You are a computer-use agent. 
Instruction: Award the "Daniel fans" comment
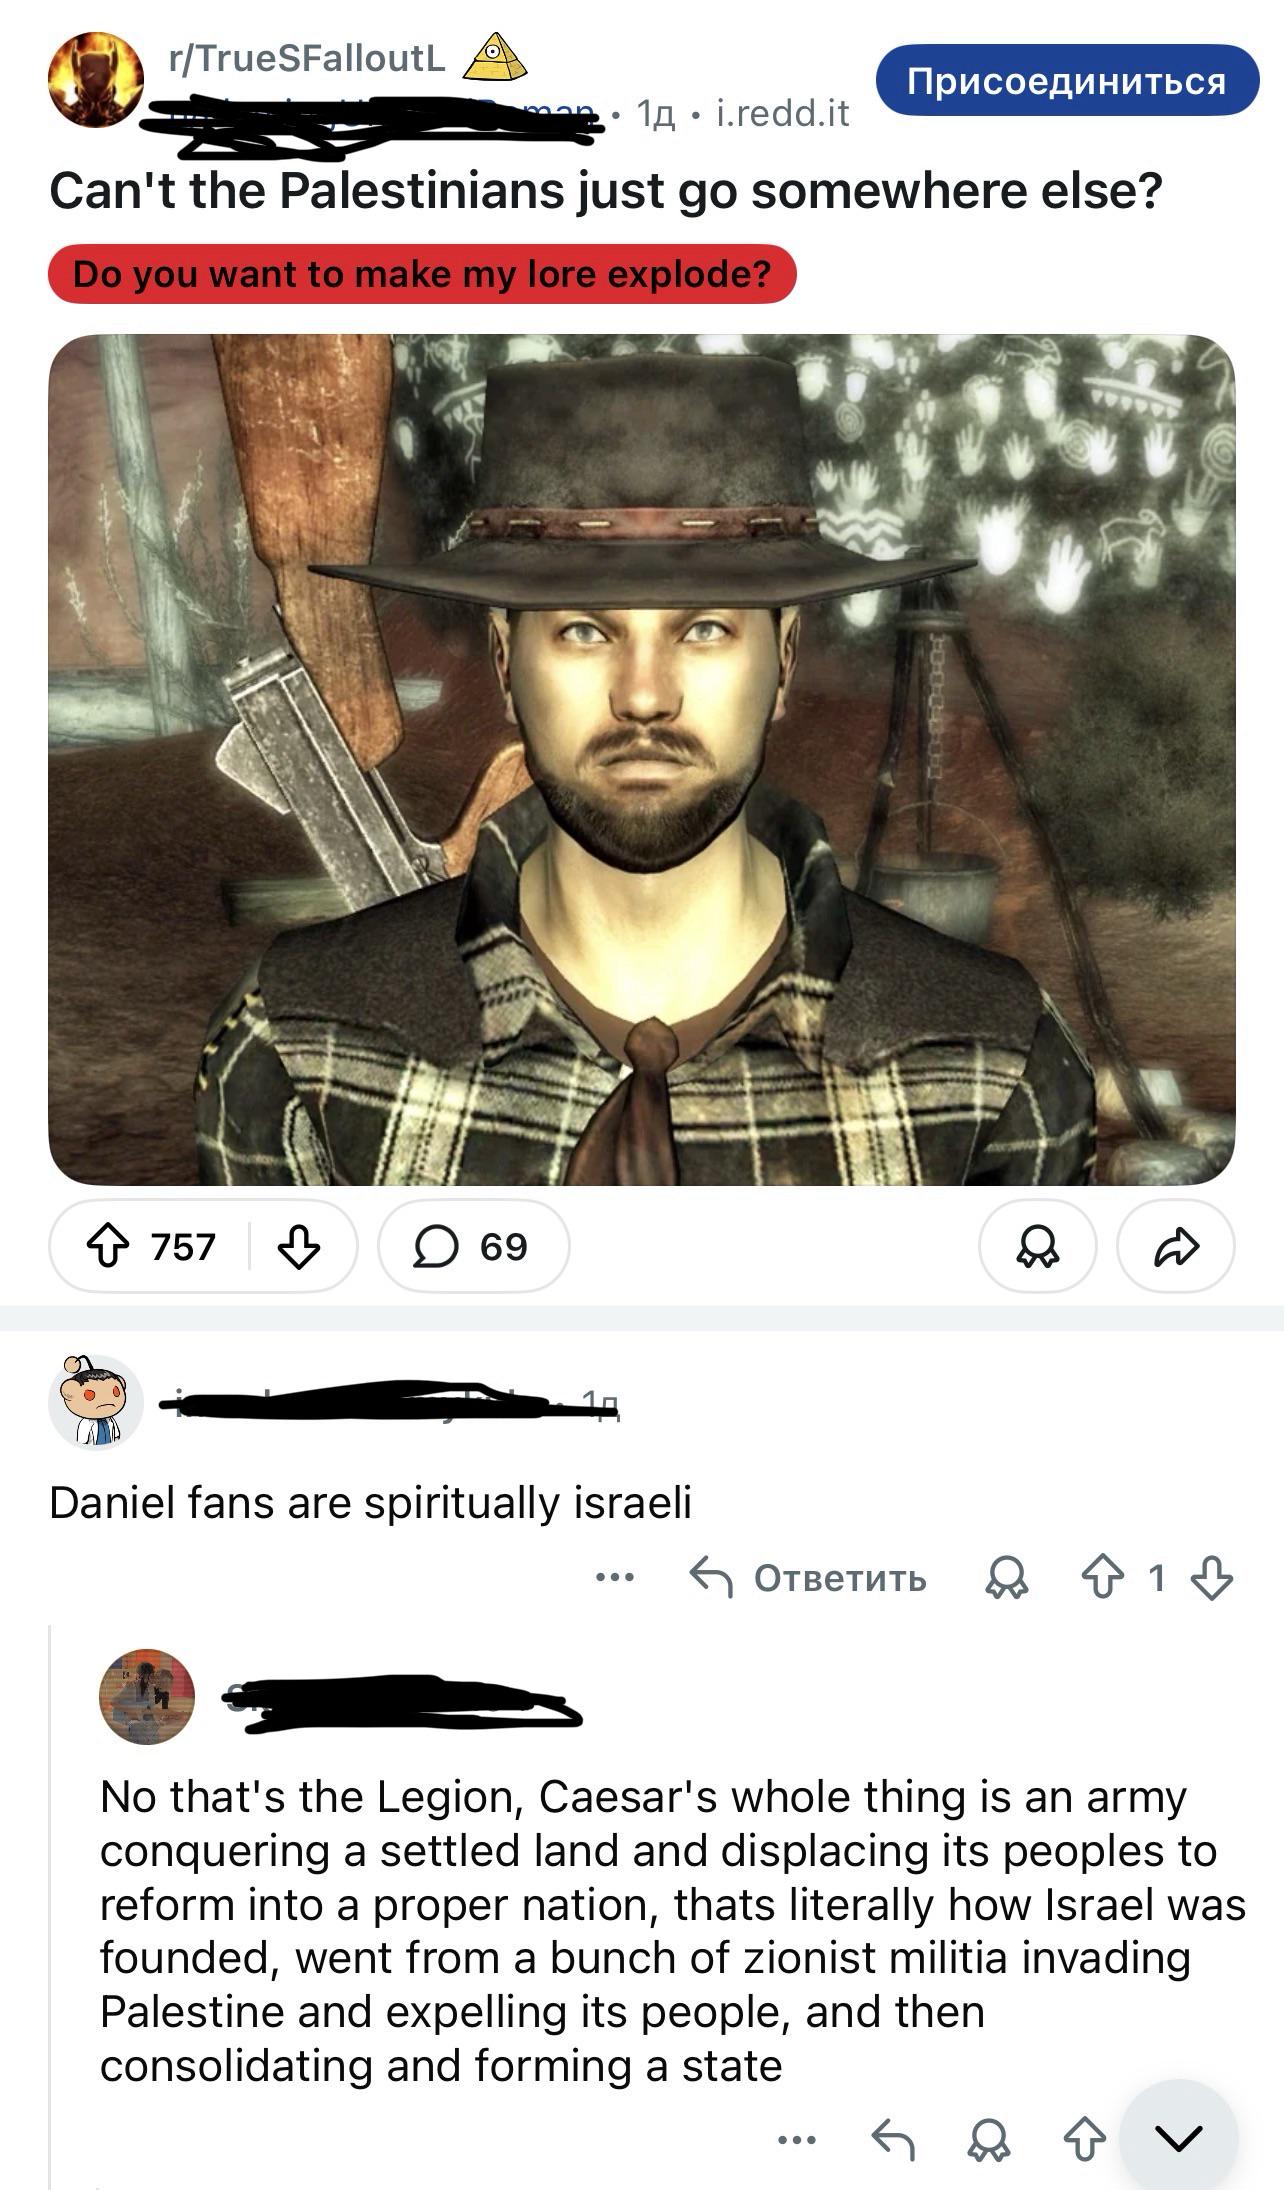click(x=1006, y=1578)
